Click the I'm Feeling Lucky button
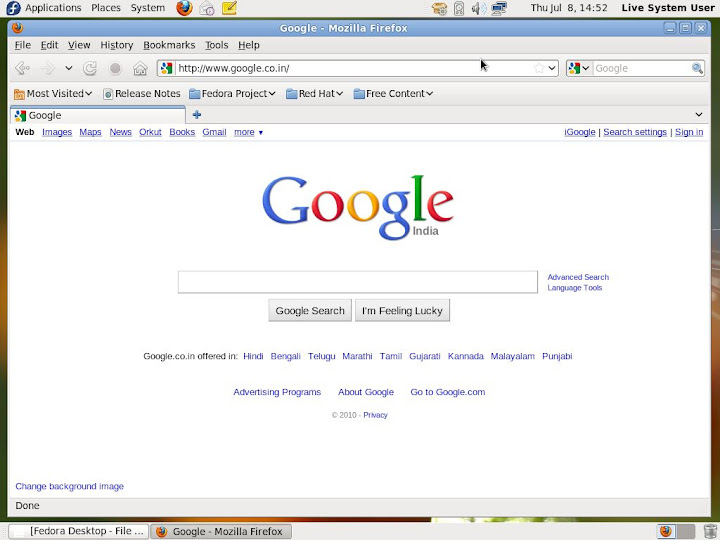 [x=402, y=310]
